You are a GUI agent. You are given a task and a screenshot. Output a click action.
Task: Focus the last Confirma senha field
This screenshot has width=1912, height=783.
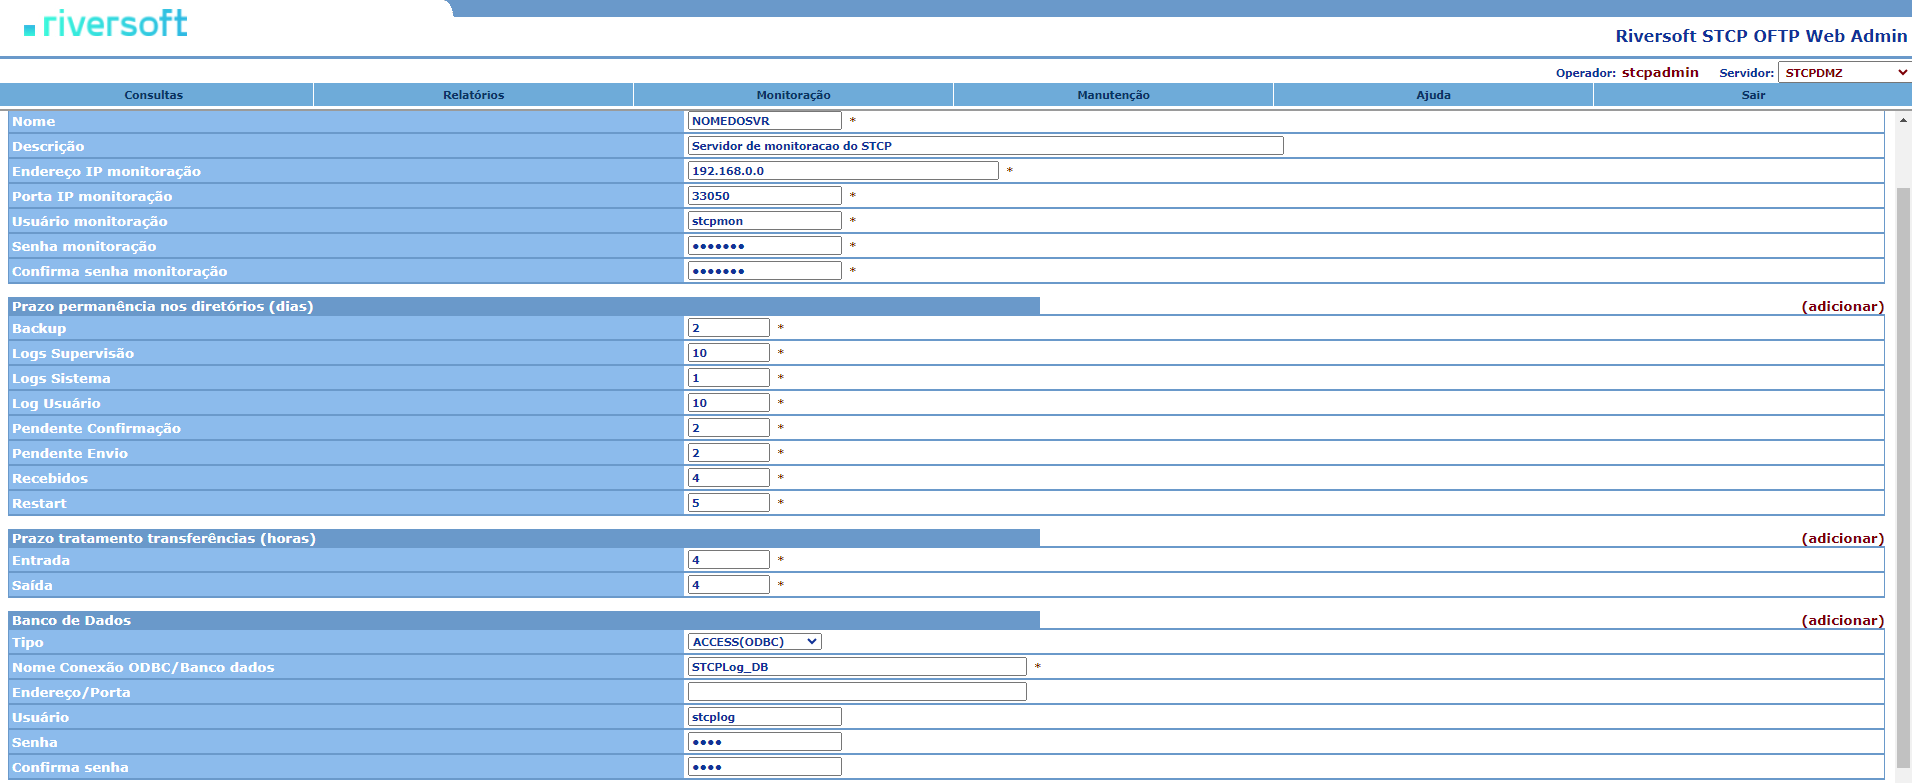point(765,767)
